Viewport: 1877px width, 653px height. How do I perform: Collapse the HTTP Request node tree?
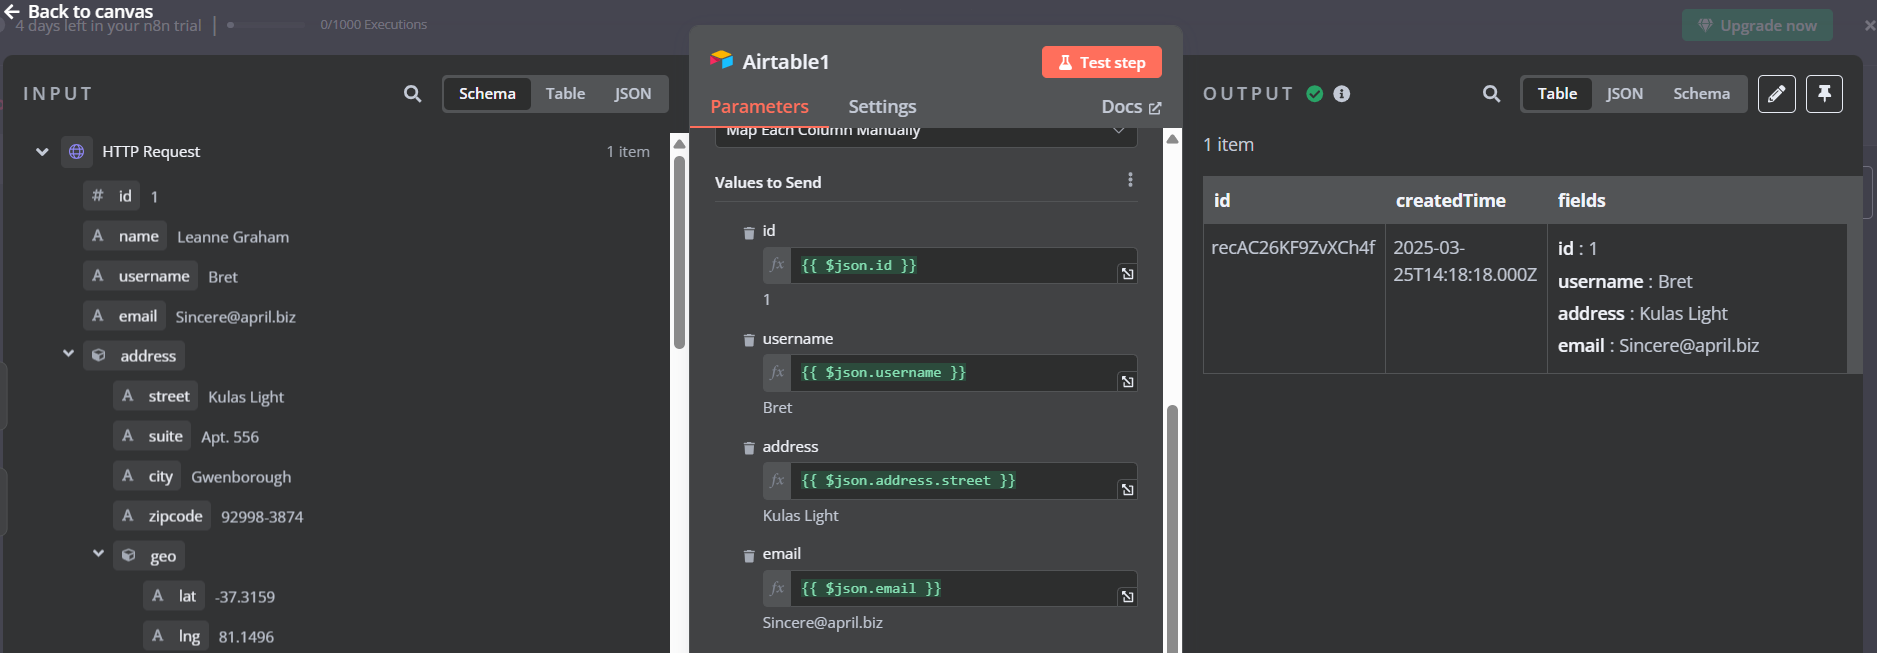coord(42,152)
